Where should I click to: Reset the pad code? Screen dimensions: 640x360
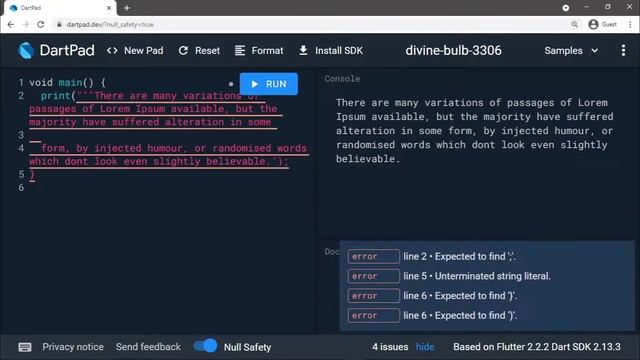click(199, 51)
